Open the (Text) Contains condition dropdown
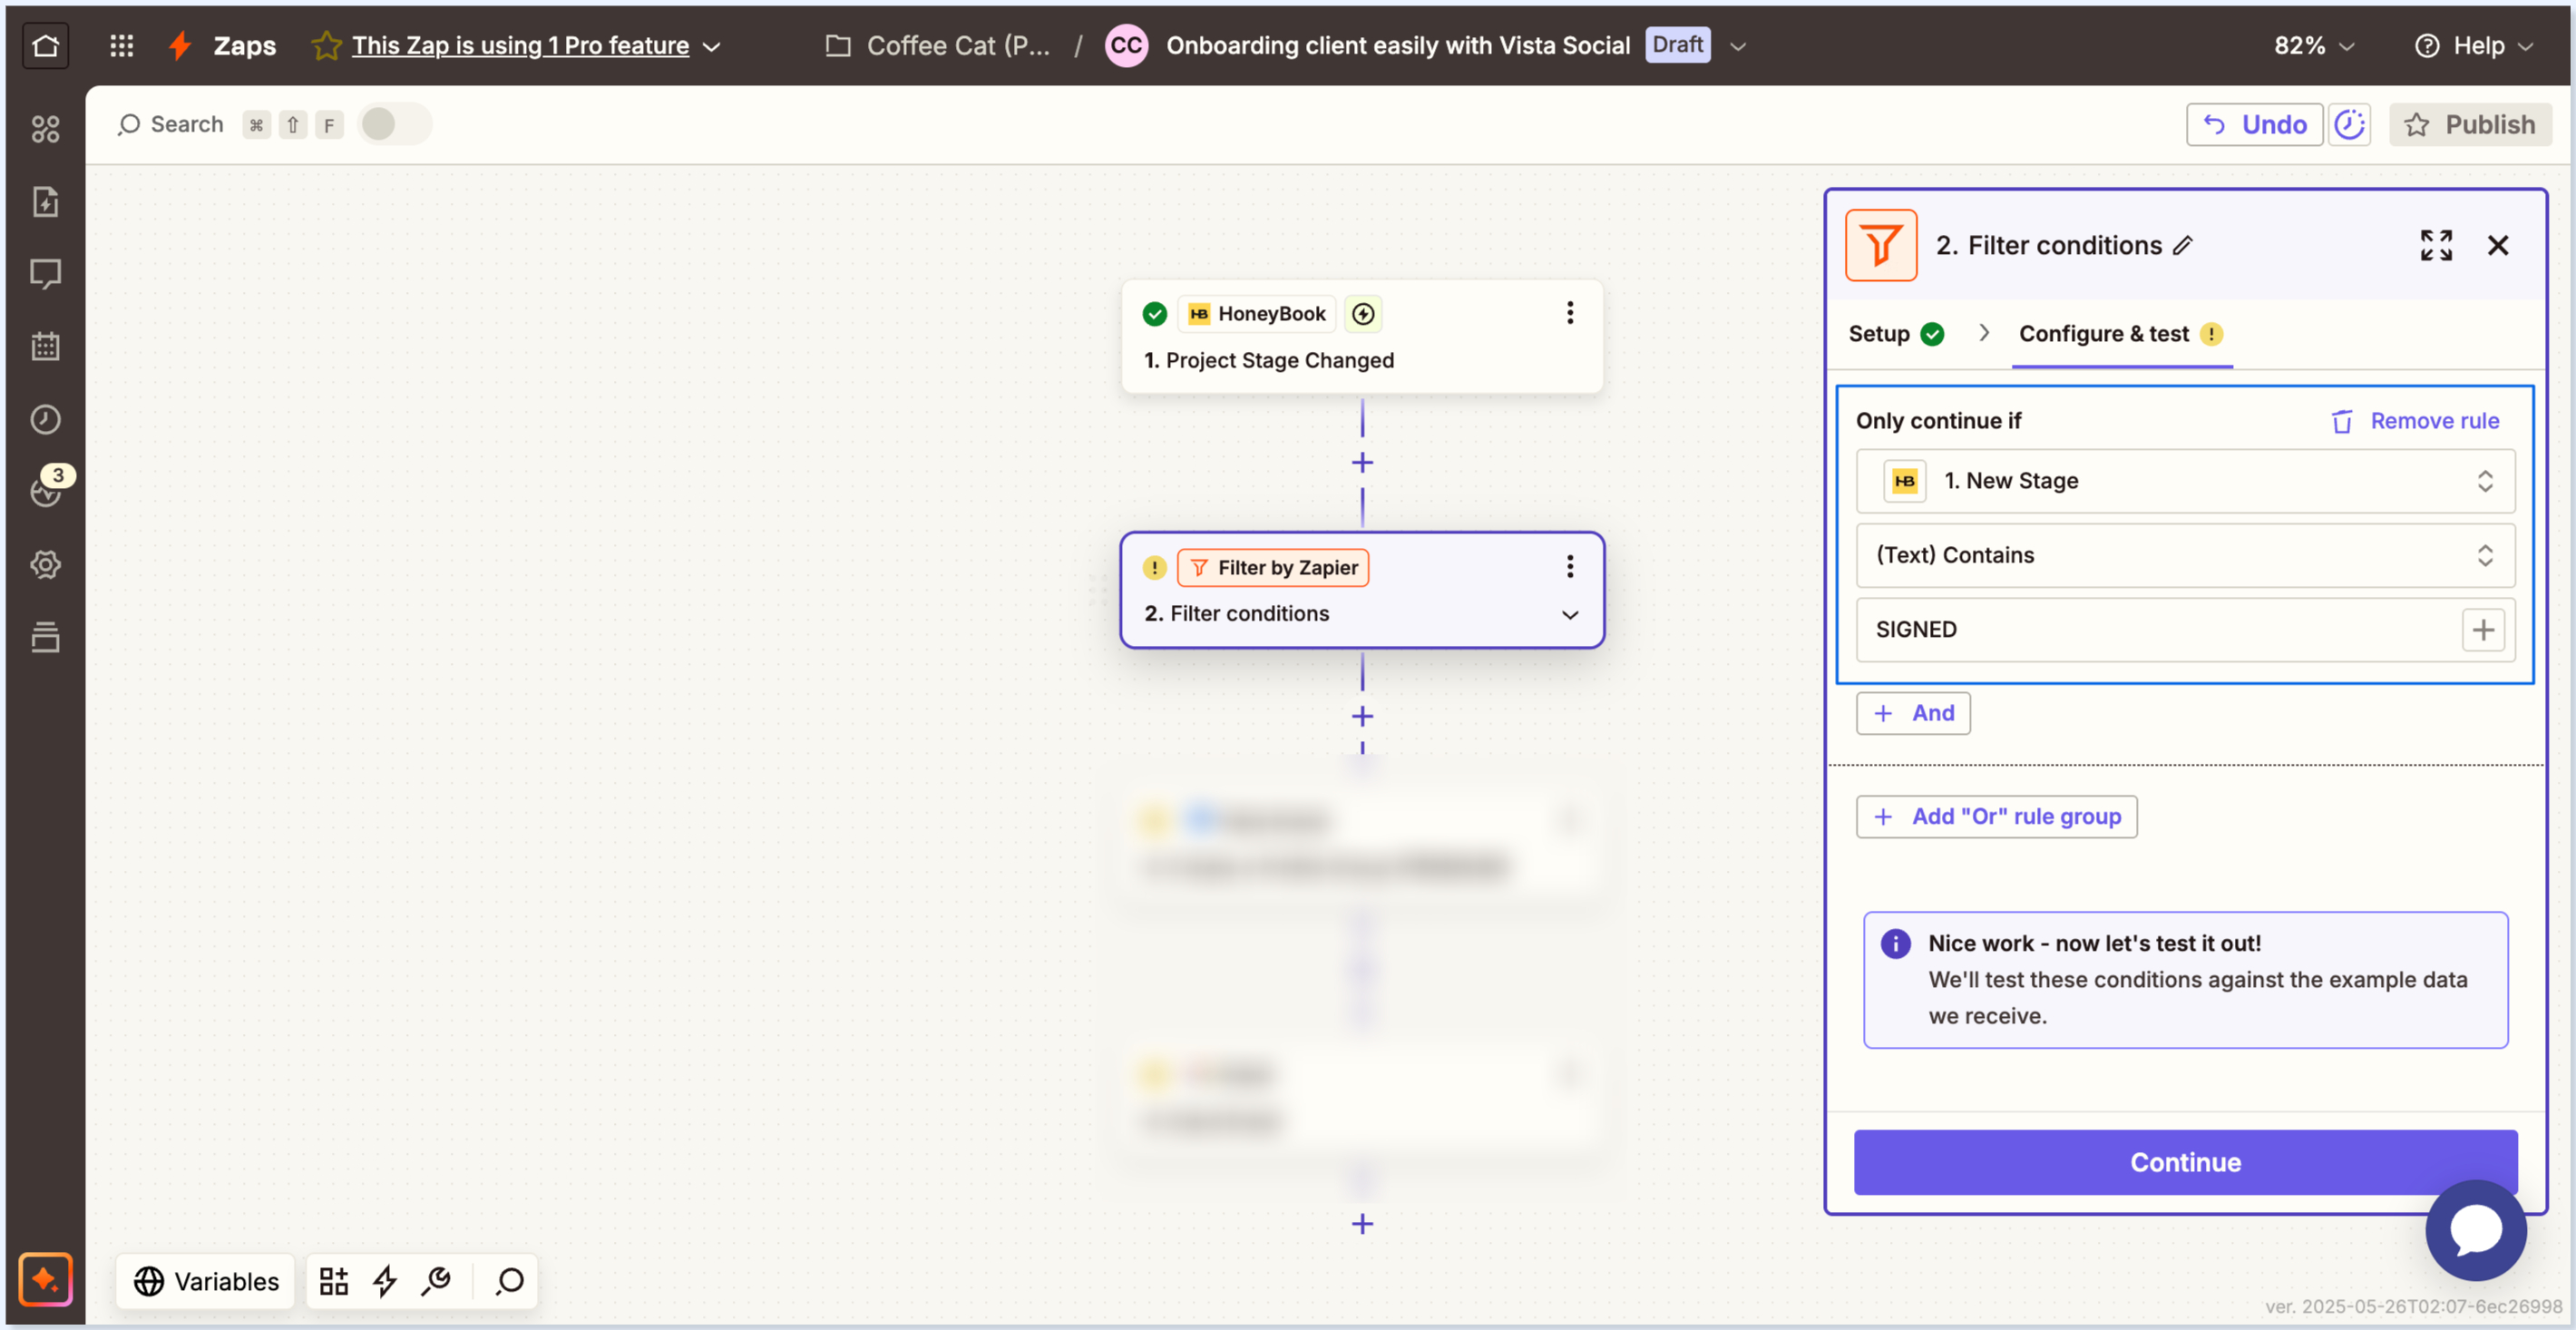2576x1330 pixels. (2185, 555)
